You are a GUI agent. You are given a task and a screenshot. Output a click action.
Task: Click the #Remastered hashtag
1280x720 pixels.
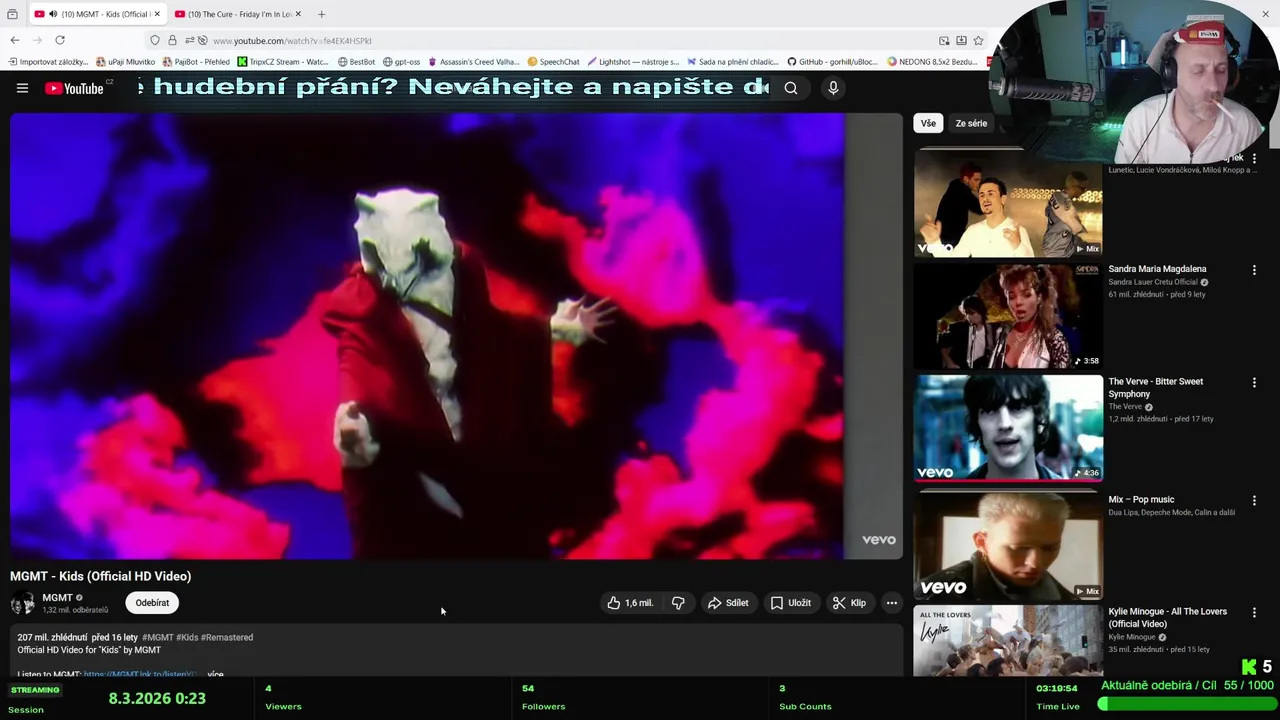click(227, 637)
